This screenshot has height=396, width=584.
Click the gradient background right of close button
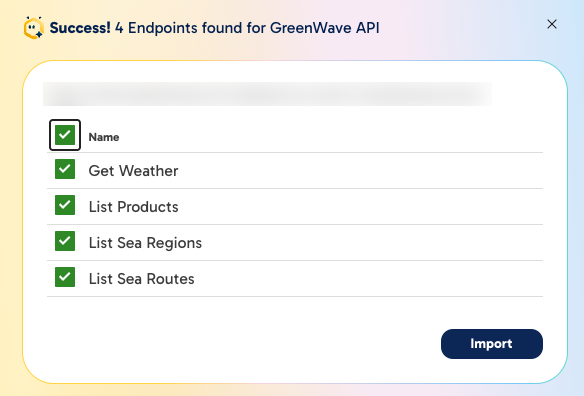(x=572, y=24)
